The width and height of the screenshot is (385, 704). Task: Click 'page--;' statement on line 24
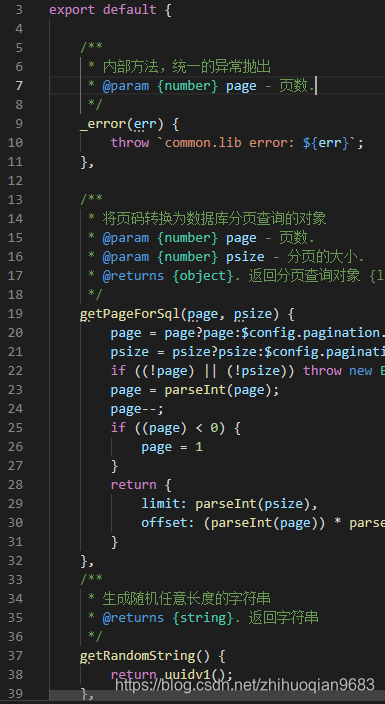(137, 409)
